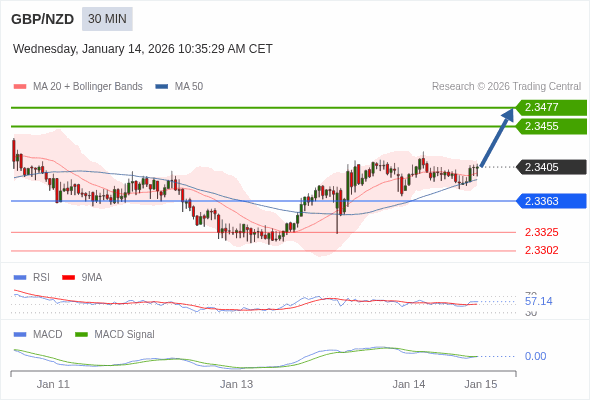Click the Jan 11 date axis label

53,385
